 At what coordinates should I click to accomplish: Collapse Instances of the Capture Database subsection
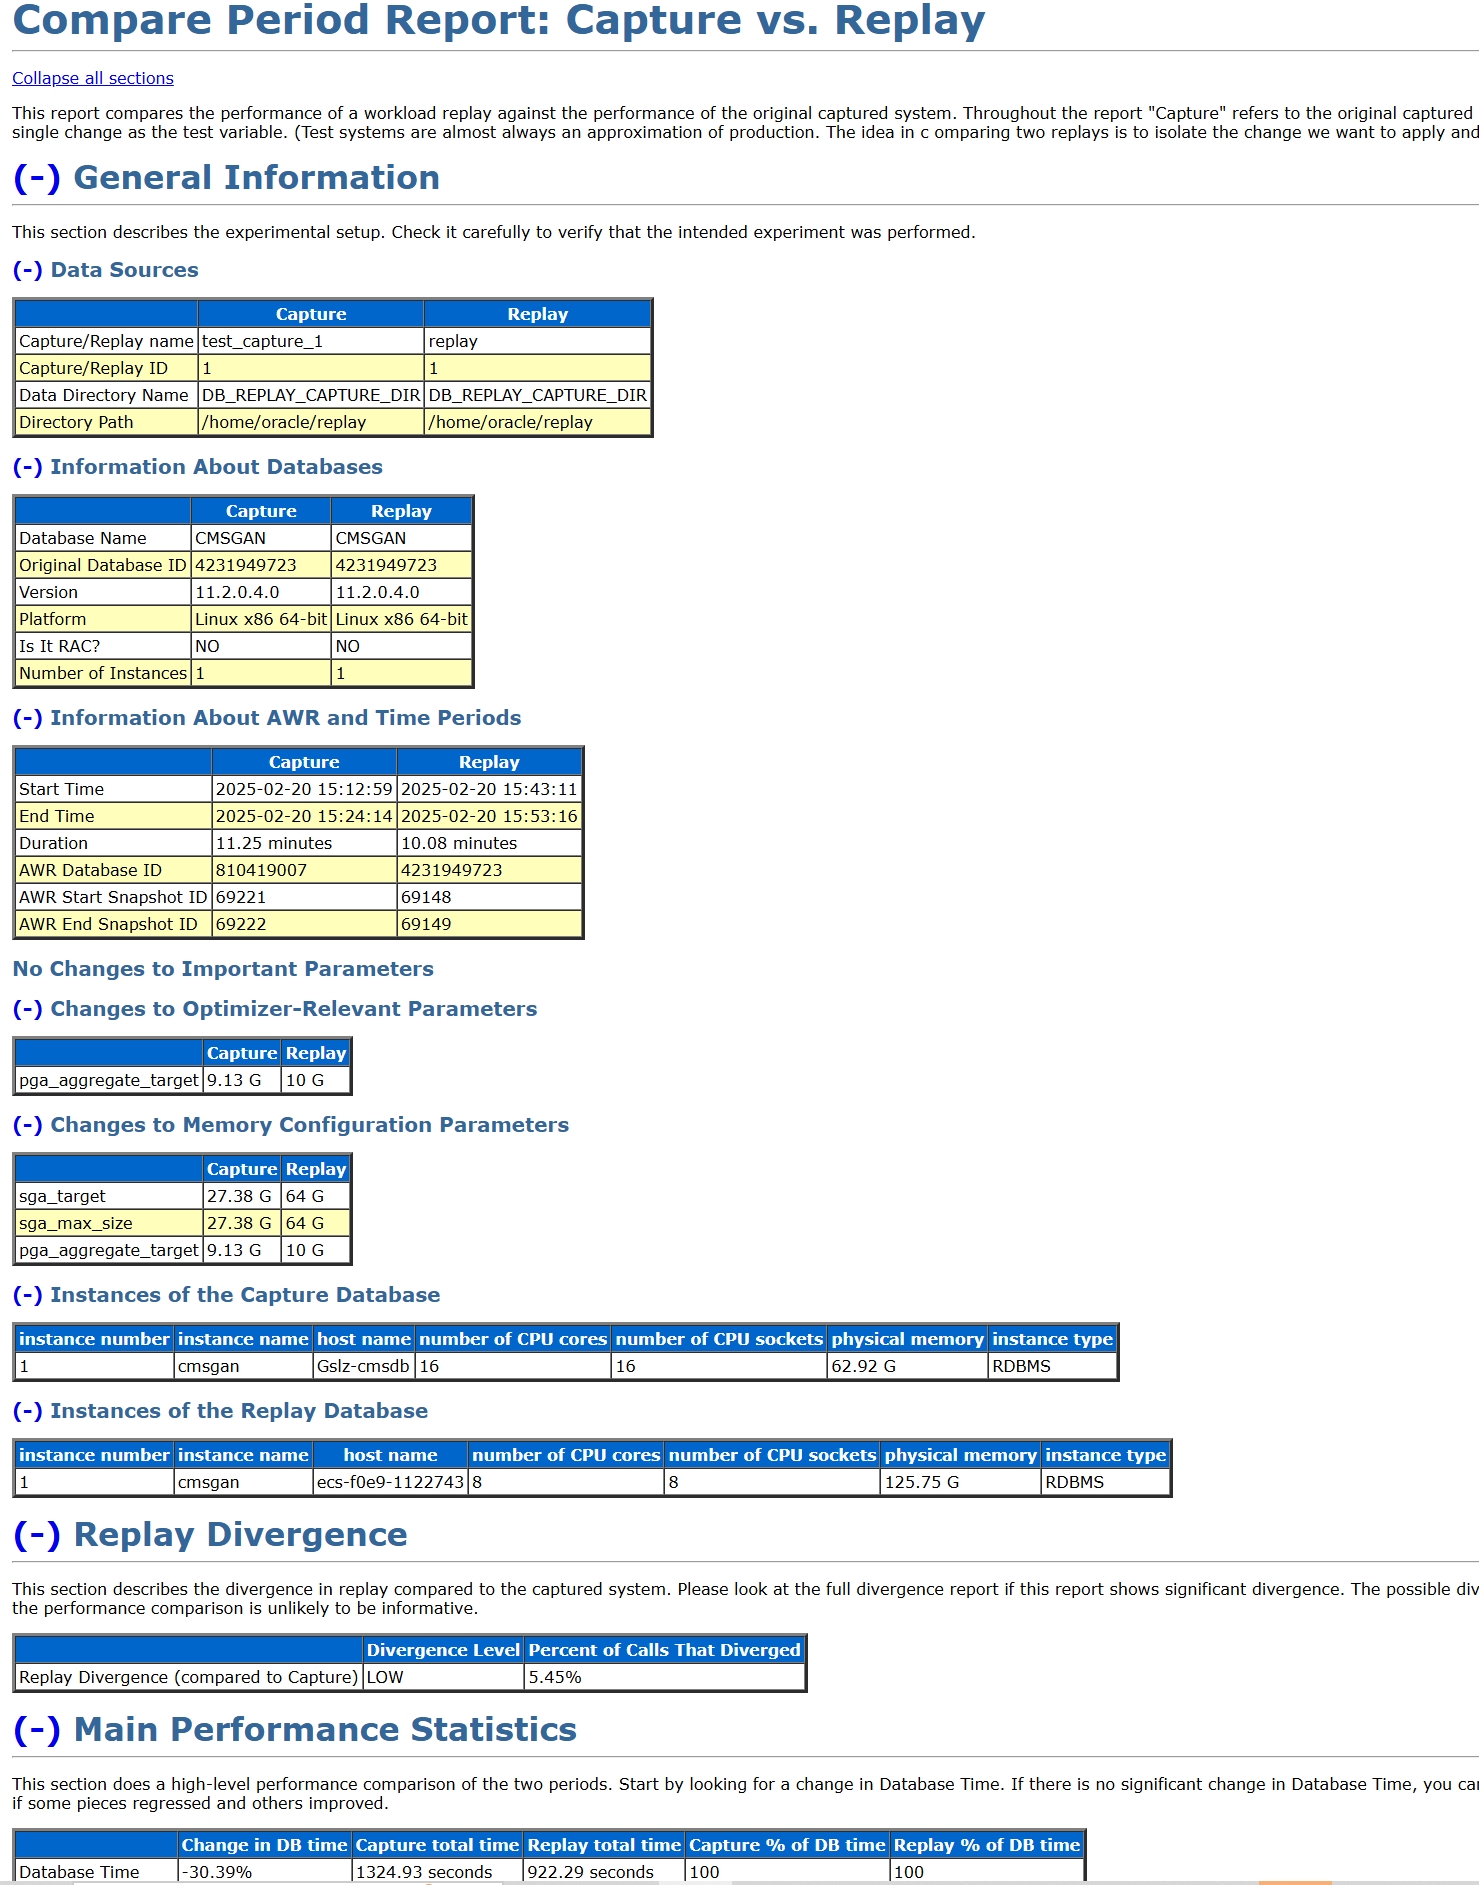pos(28,1295)
